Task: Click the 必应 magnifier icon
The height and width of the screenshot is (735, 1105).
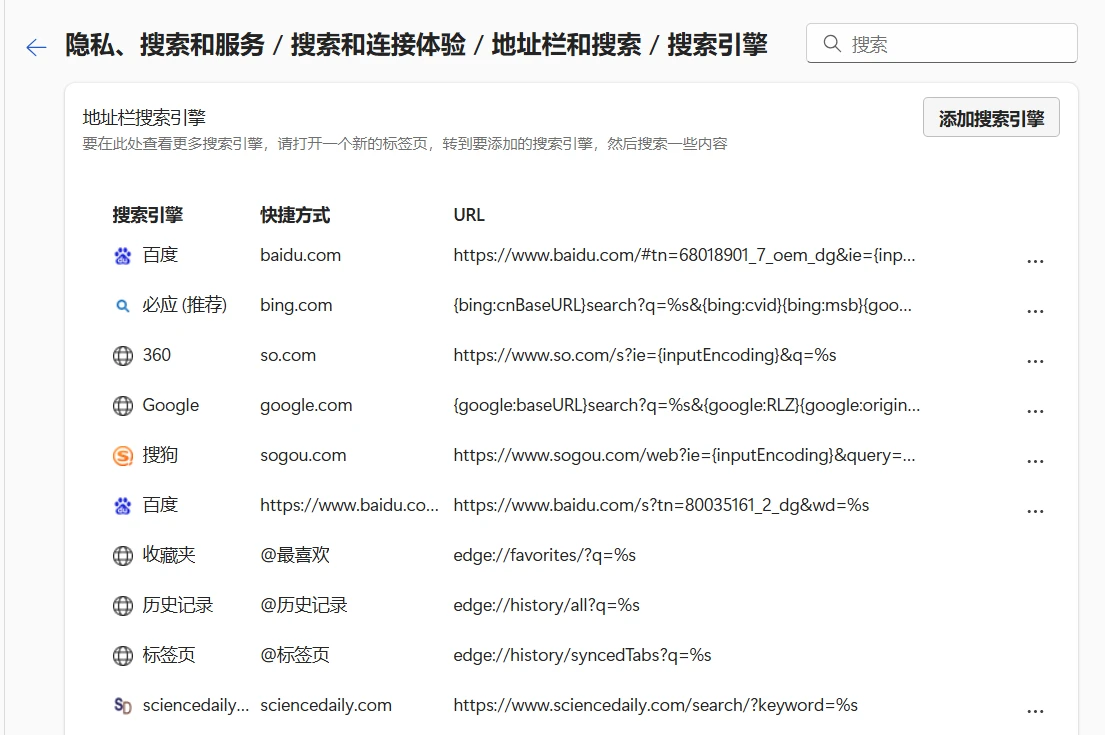Action: (123, 306)
